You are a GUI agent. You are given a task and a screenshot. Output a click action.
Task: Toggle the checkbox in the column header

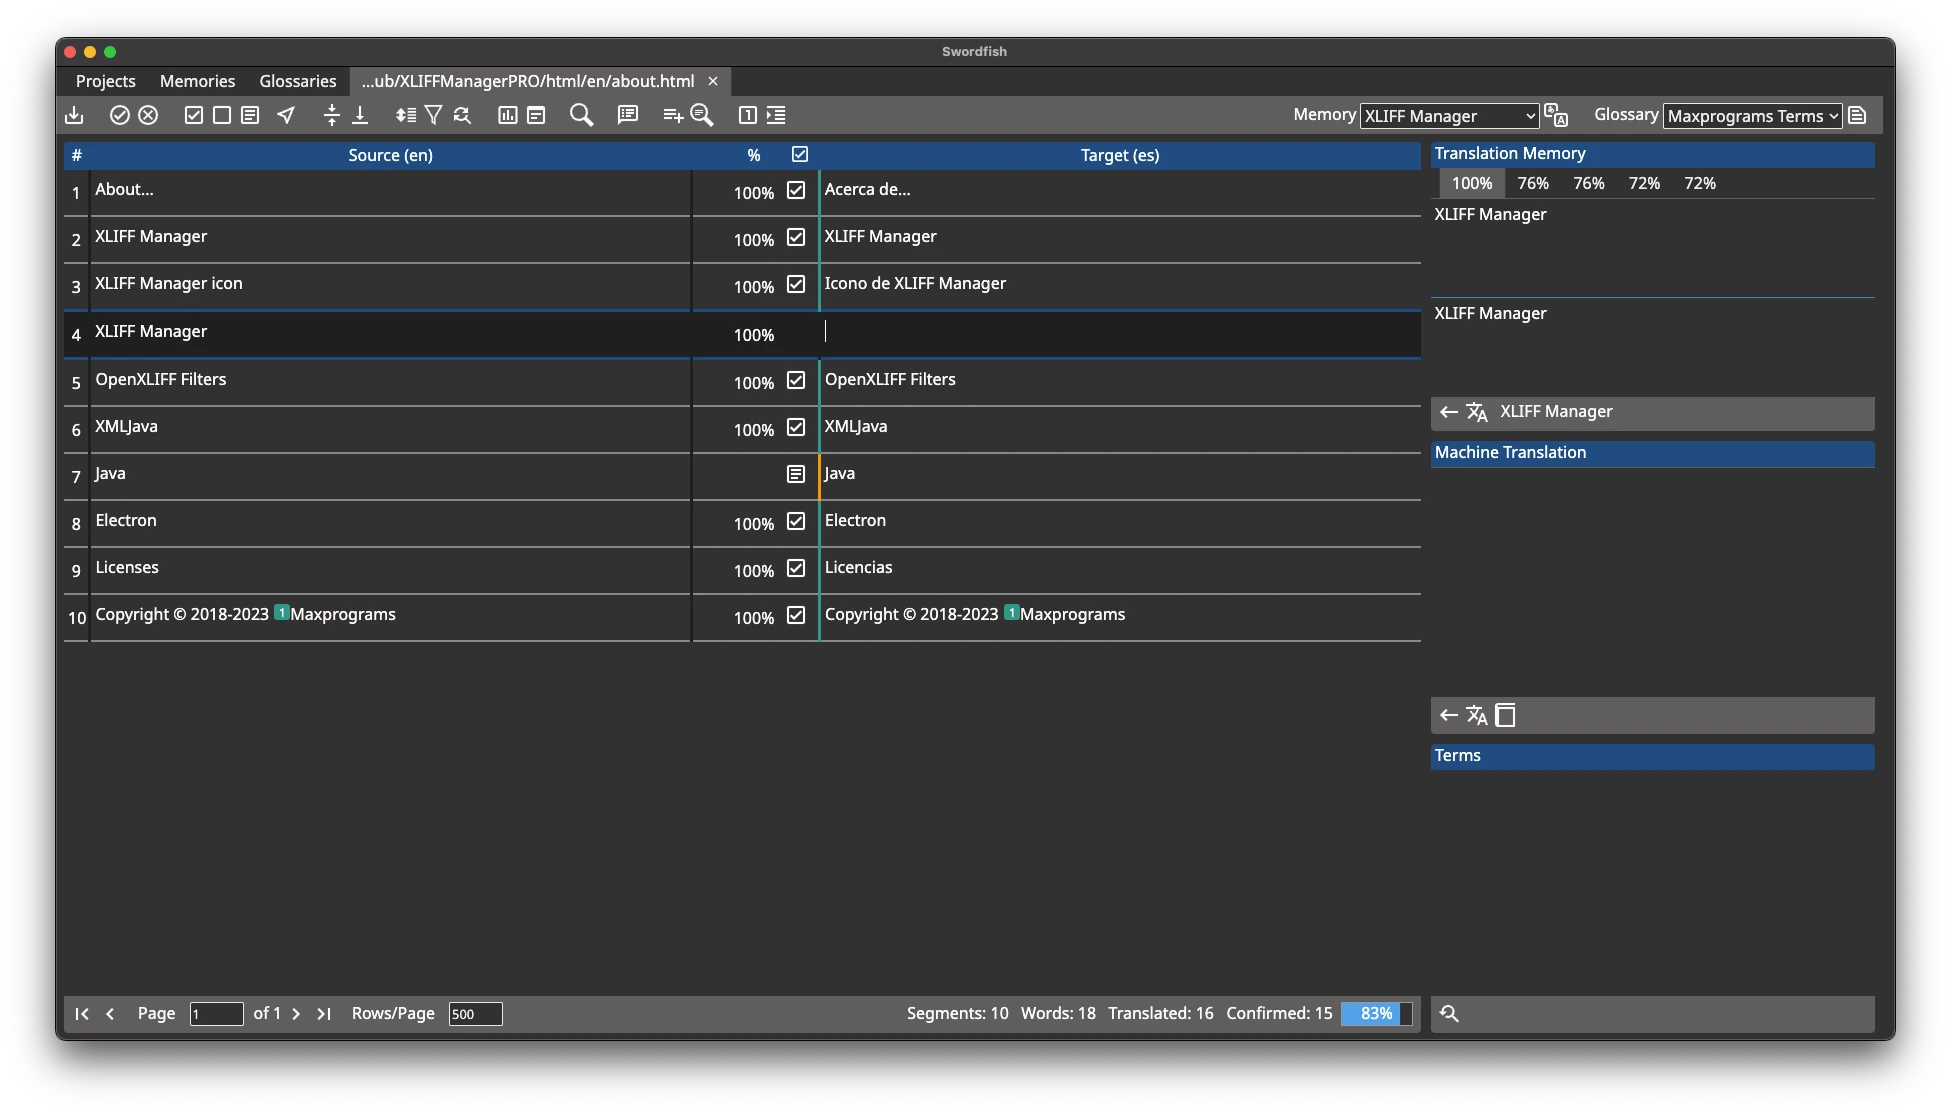click(800, 154)
